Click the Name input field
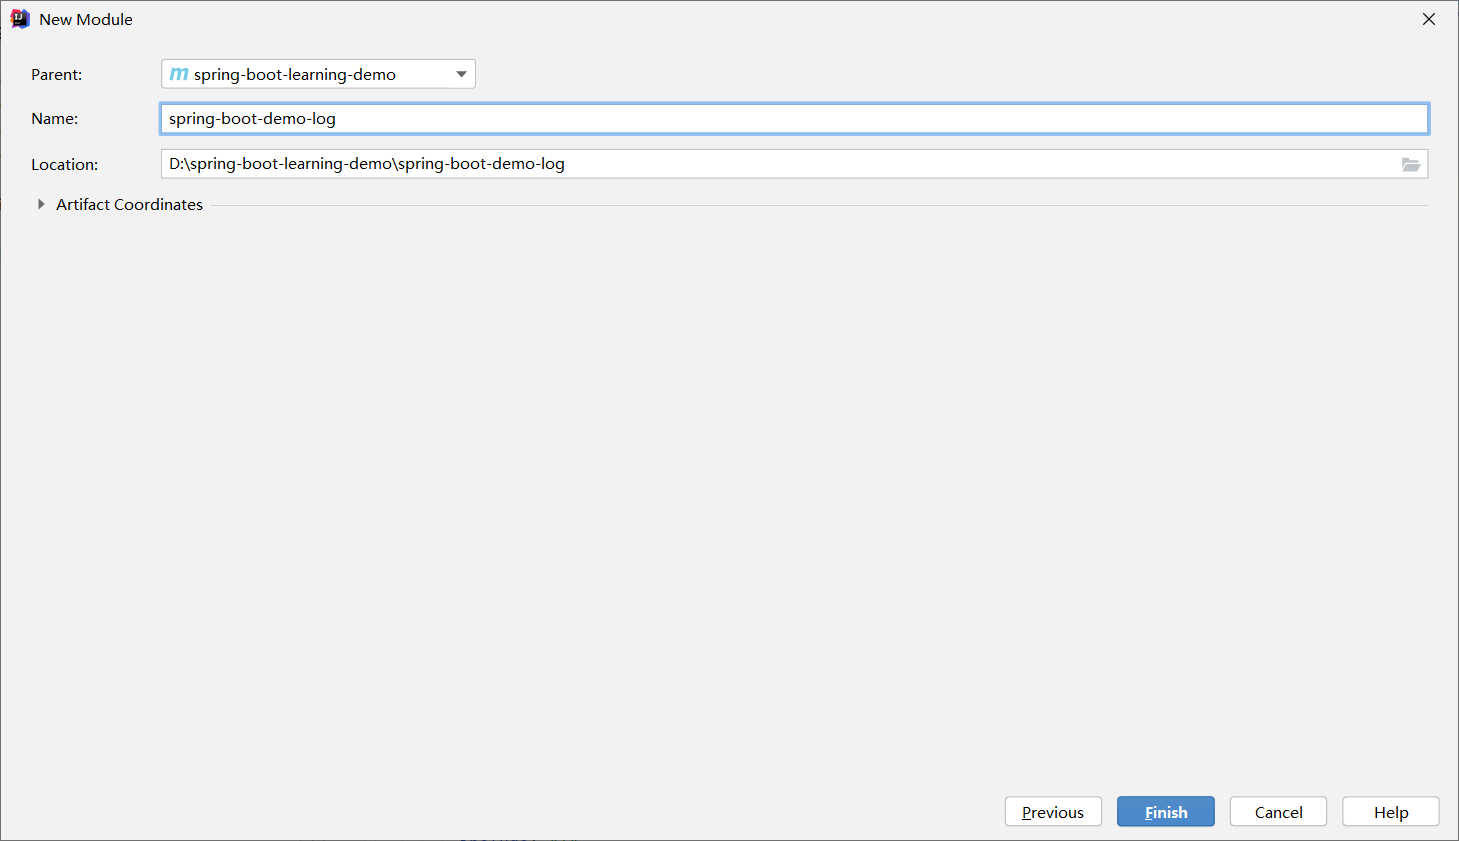Image resolution: width=1459 pixels, height=841 pixels. click(x=794, y=118)
